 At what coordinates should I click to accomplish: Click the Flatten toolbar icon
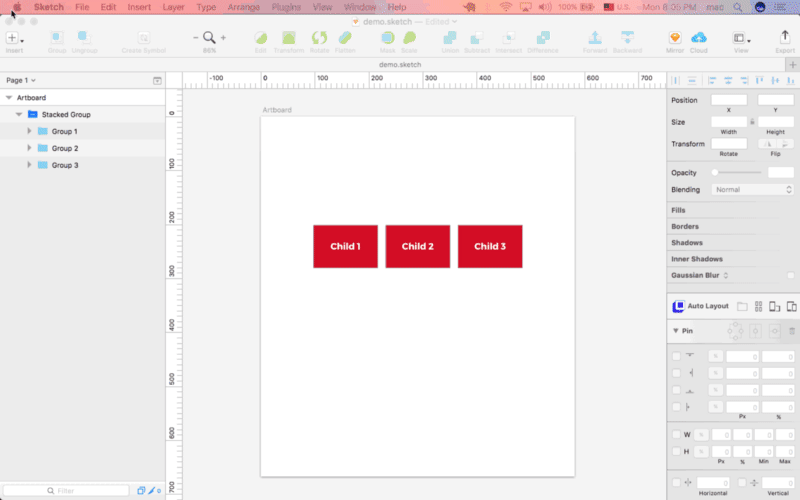pos(345,38)
